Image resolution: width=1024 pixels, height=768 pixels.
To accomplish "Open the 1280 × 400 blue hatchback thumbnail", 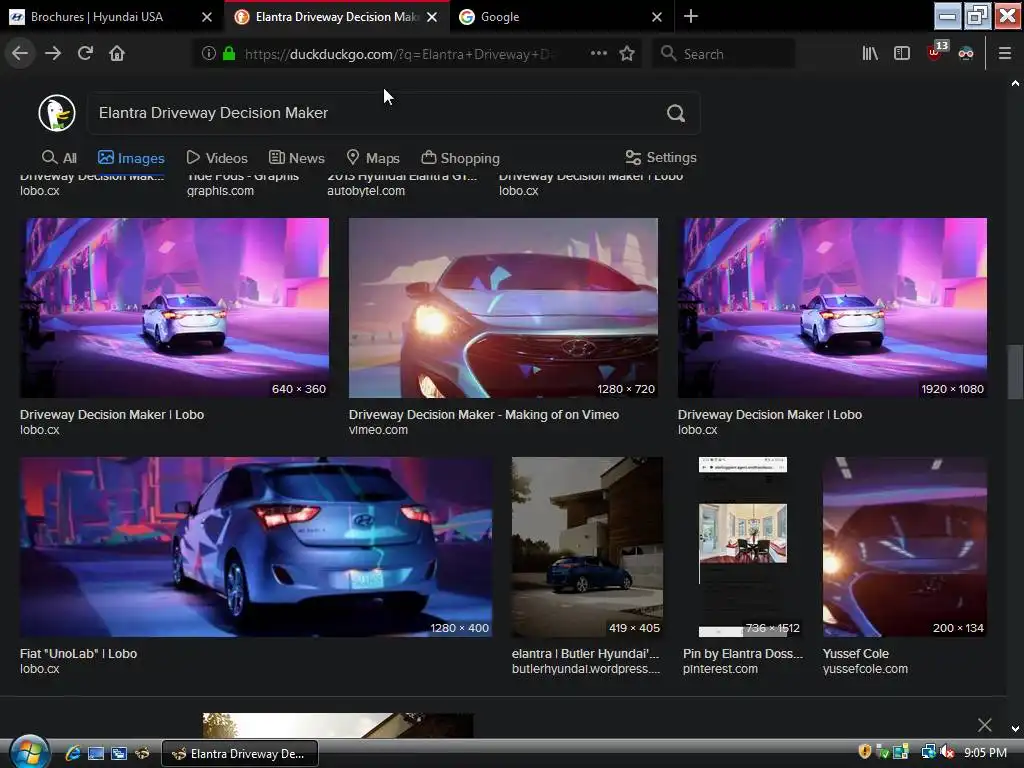I will pyautogui.click(x=256, y=547).
